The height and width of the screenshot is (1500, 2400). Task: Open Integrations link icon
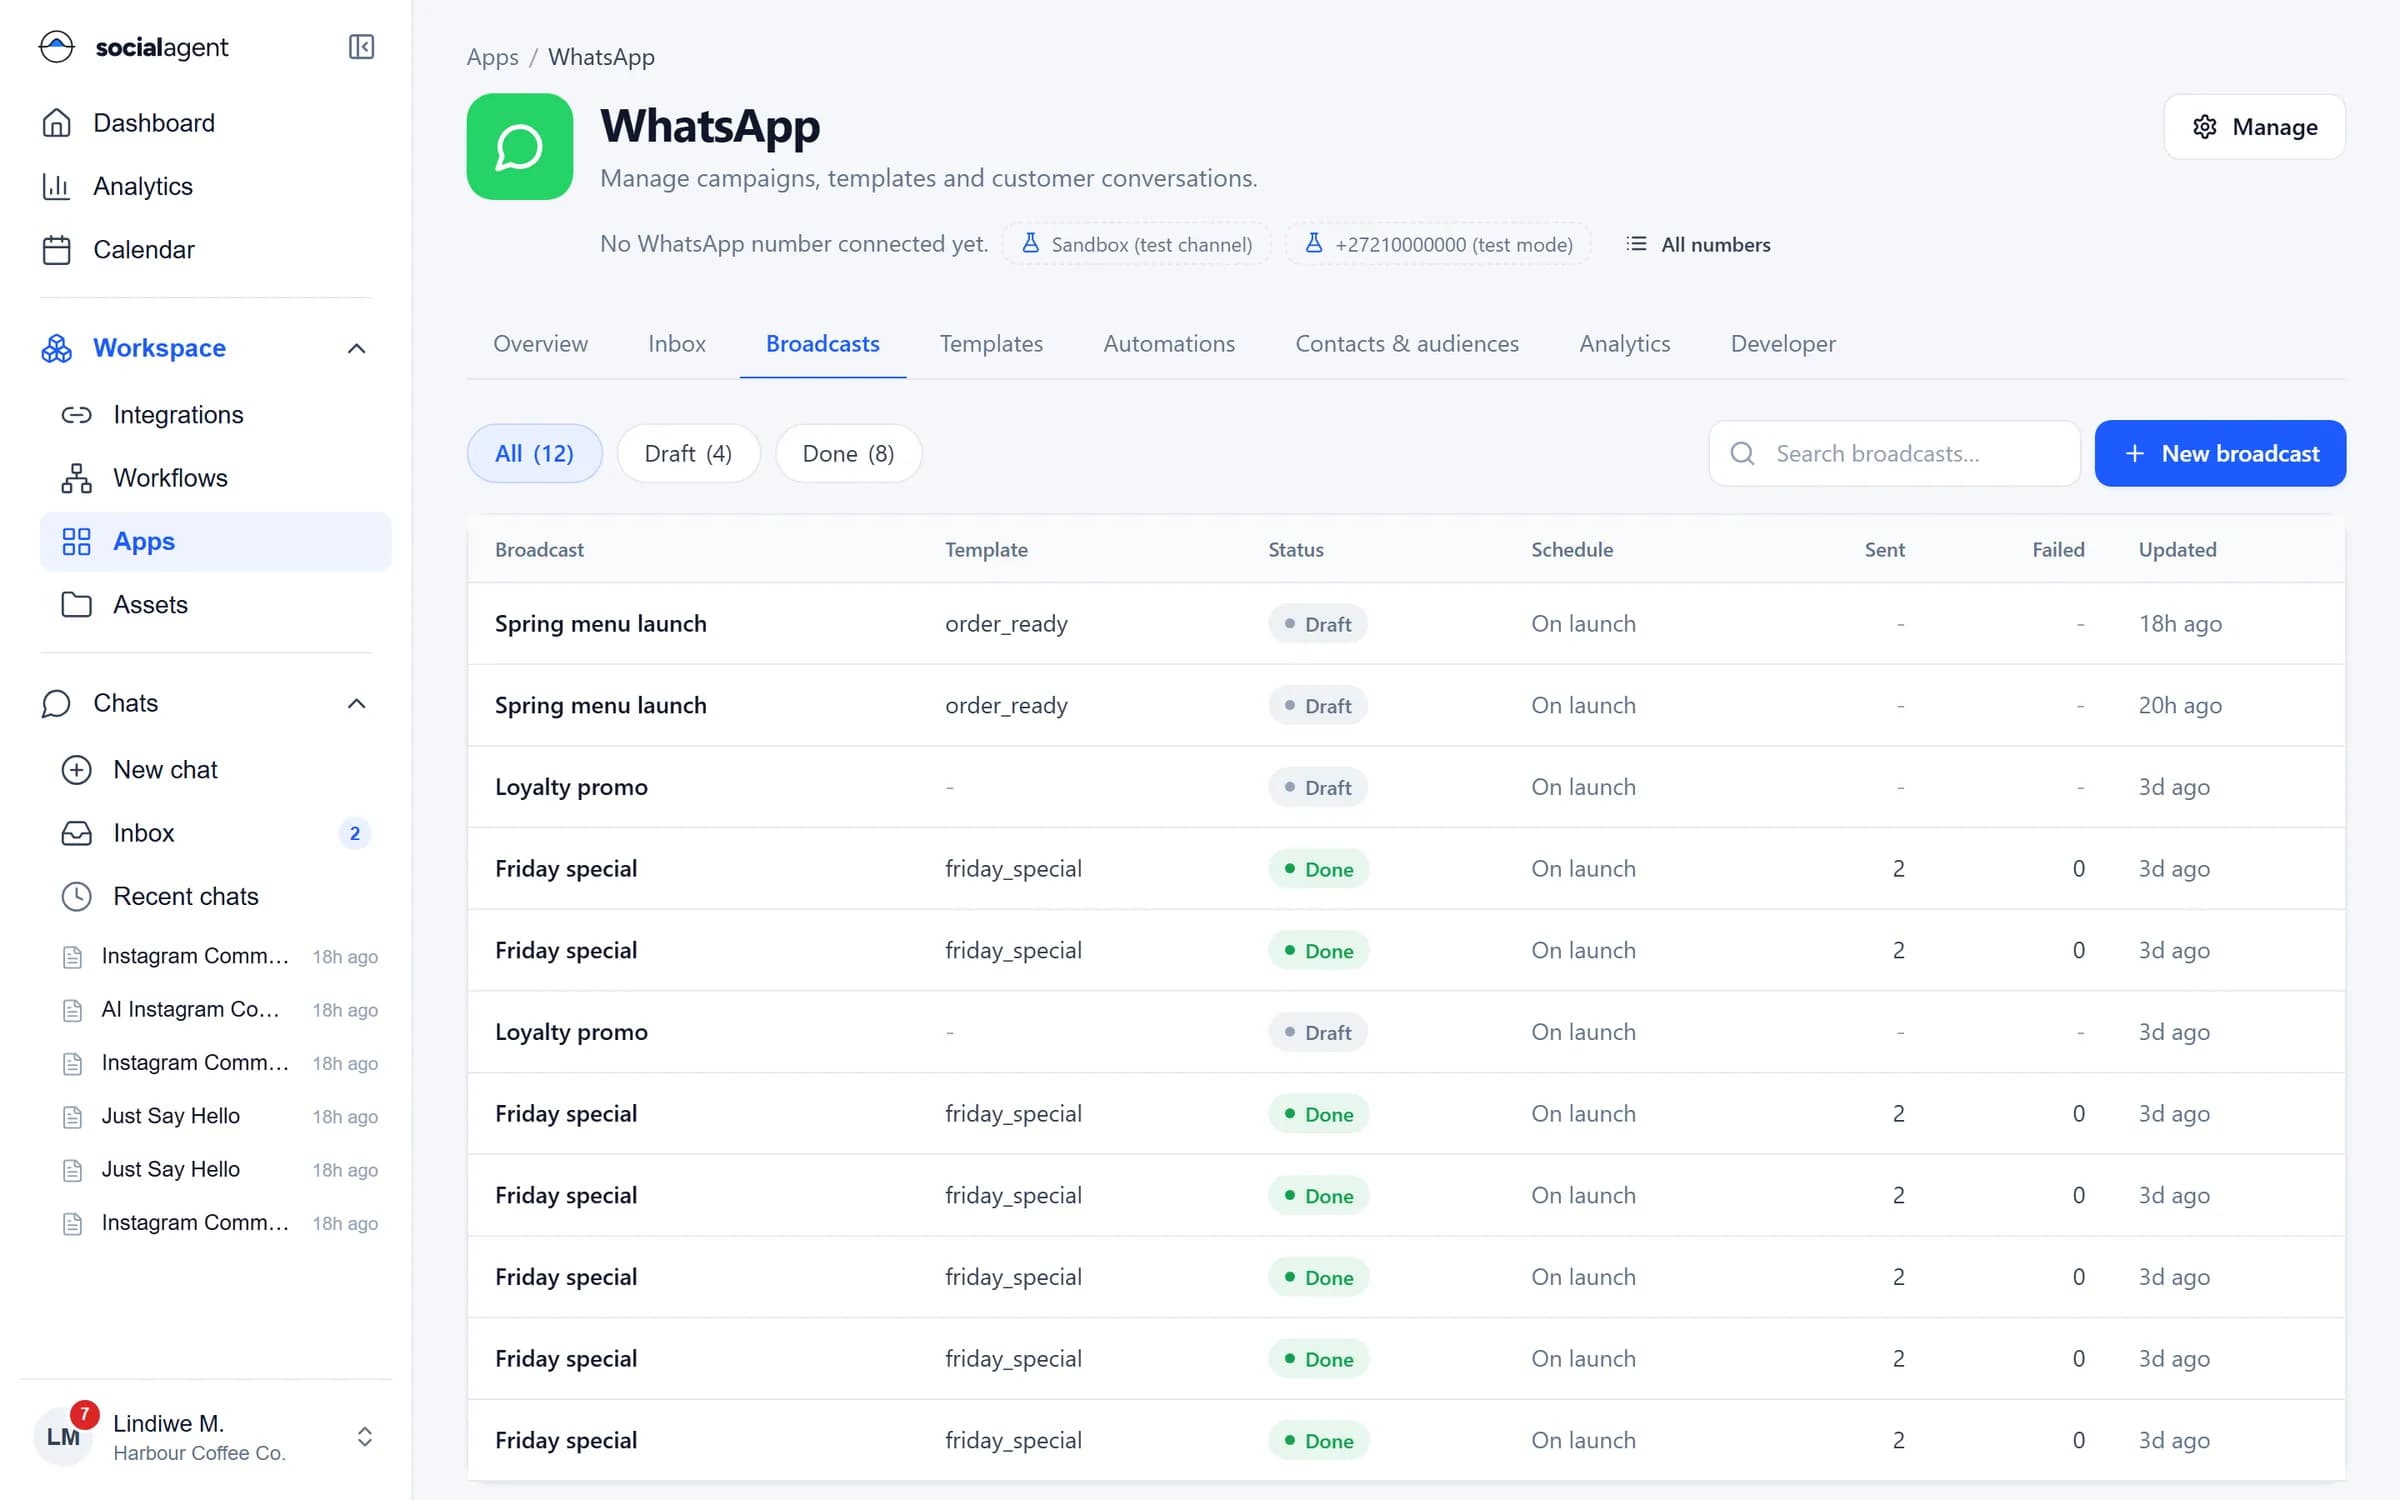click(x=77, y=415)
